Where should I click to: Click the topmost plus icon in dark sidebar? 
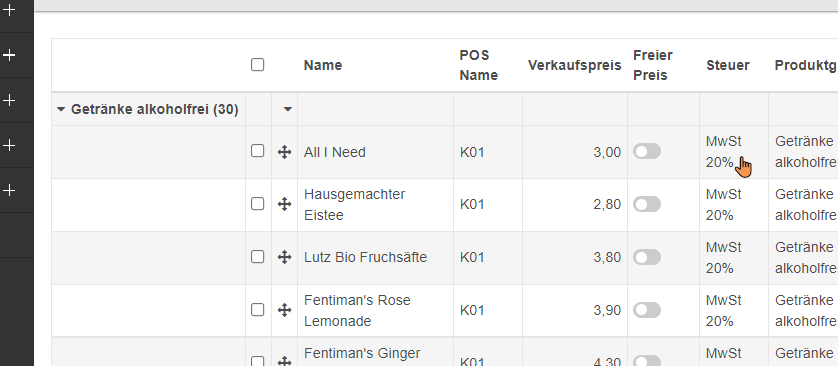[x=9, y=10]
